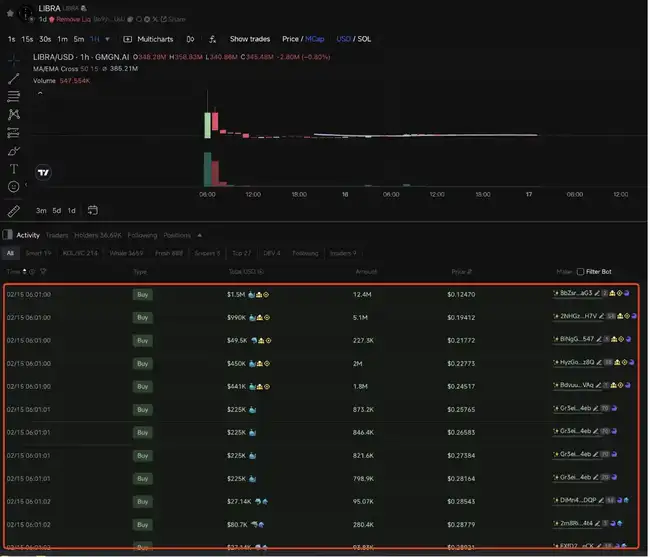Select the brush drawing tool
Viewport: 650px width, 557px height.
[14, 150]
